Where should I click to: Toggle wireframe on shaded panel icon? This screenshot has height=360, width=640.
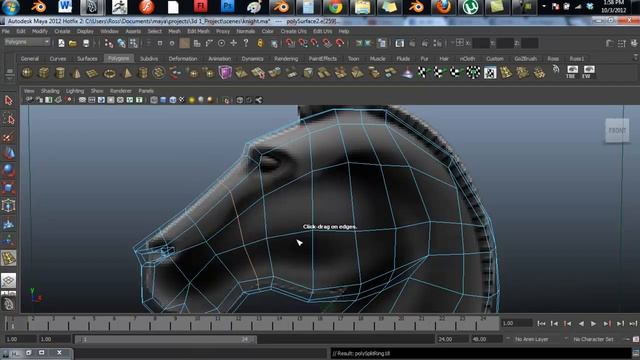coord(173,100)
